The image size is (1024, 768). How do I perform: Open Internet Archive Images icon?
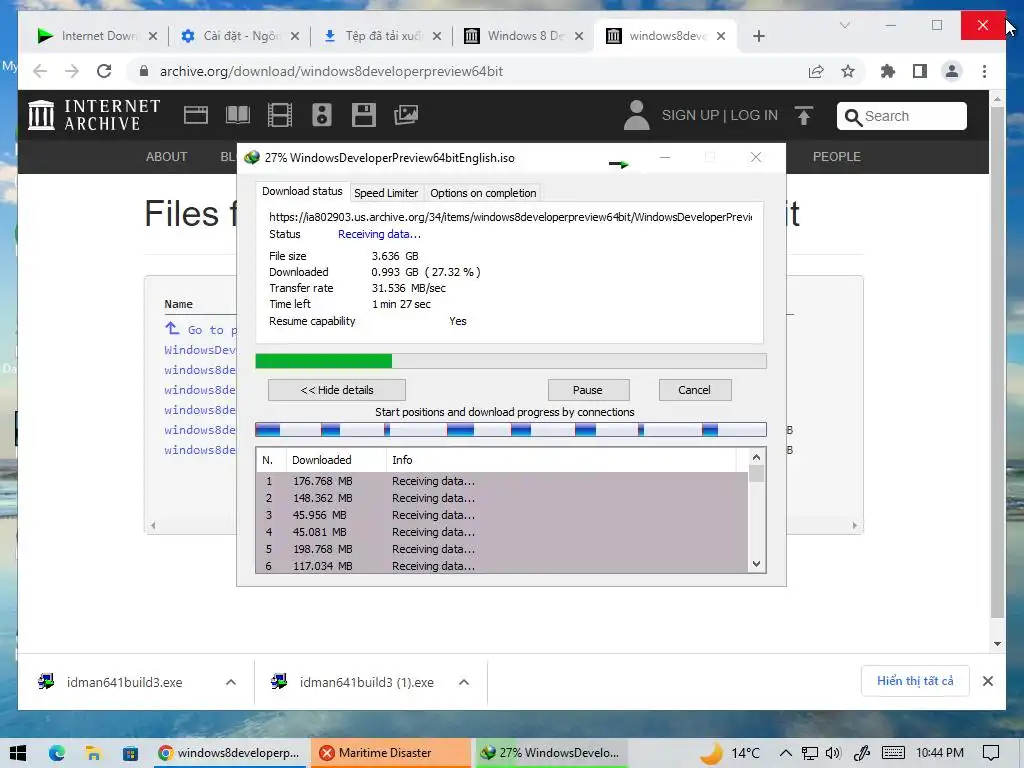406,116
